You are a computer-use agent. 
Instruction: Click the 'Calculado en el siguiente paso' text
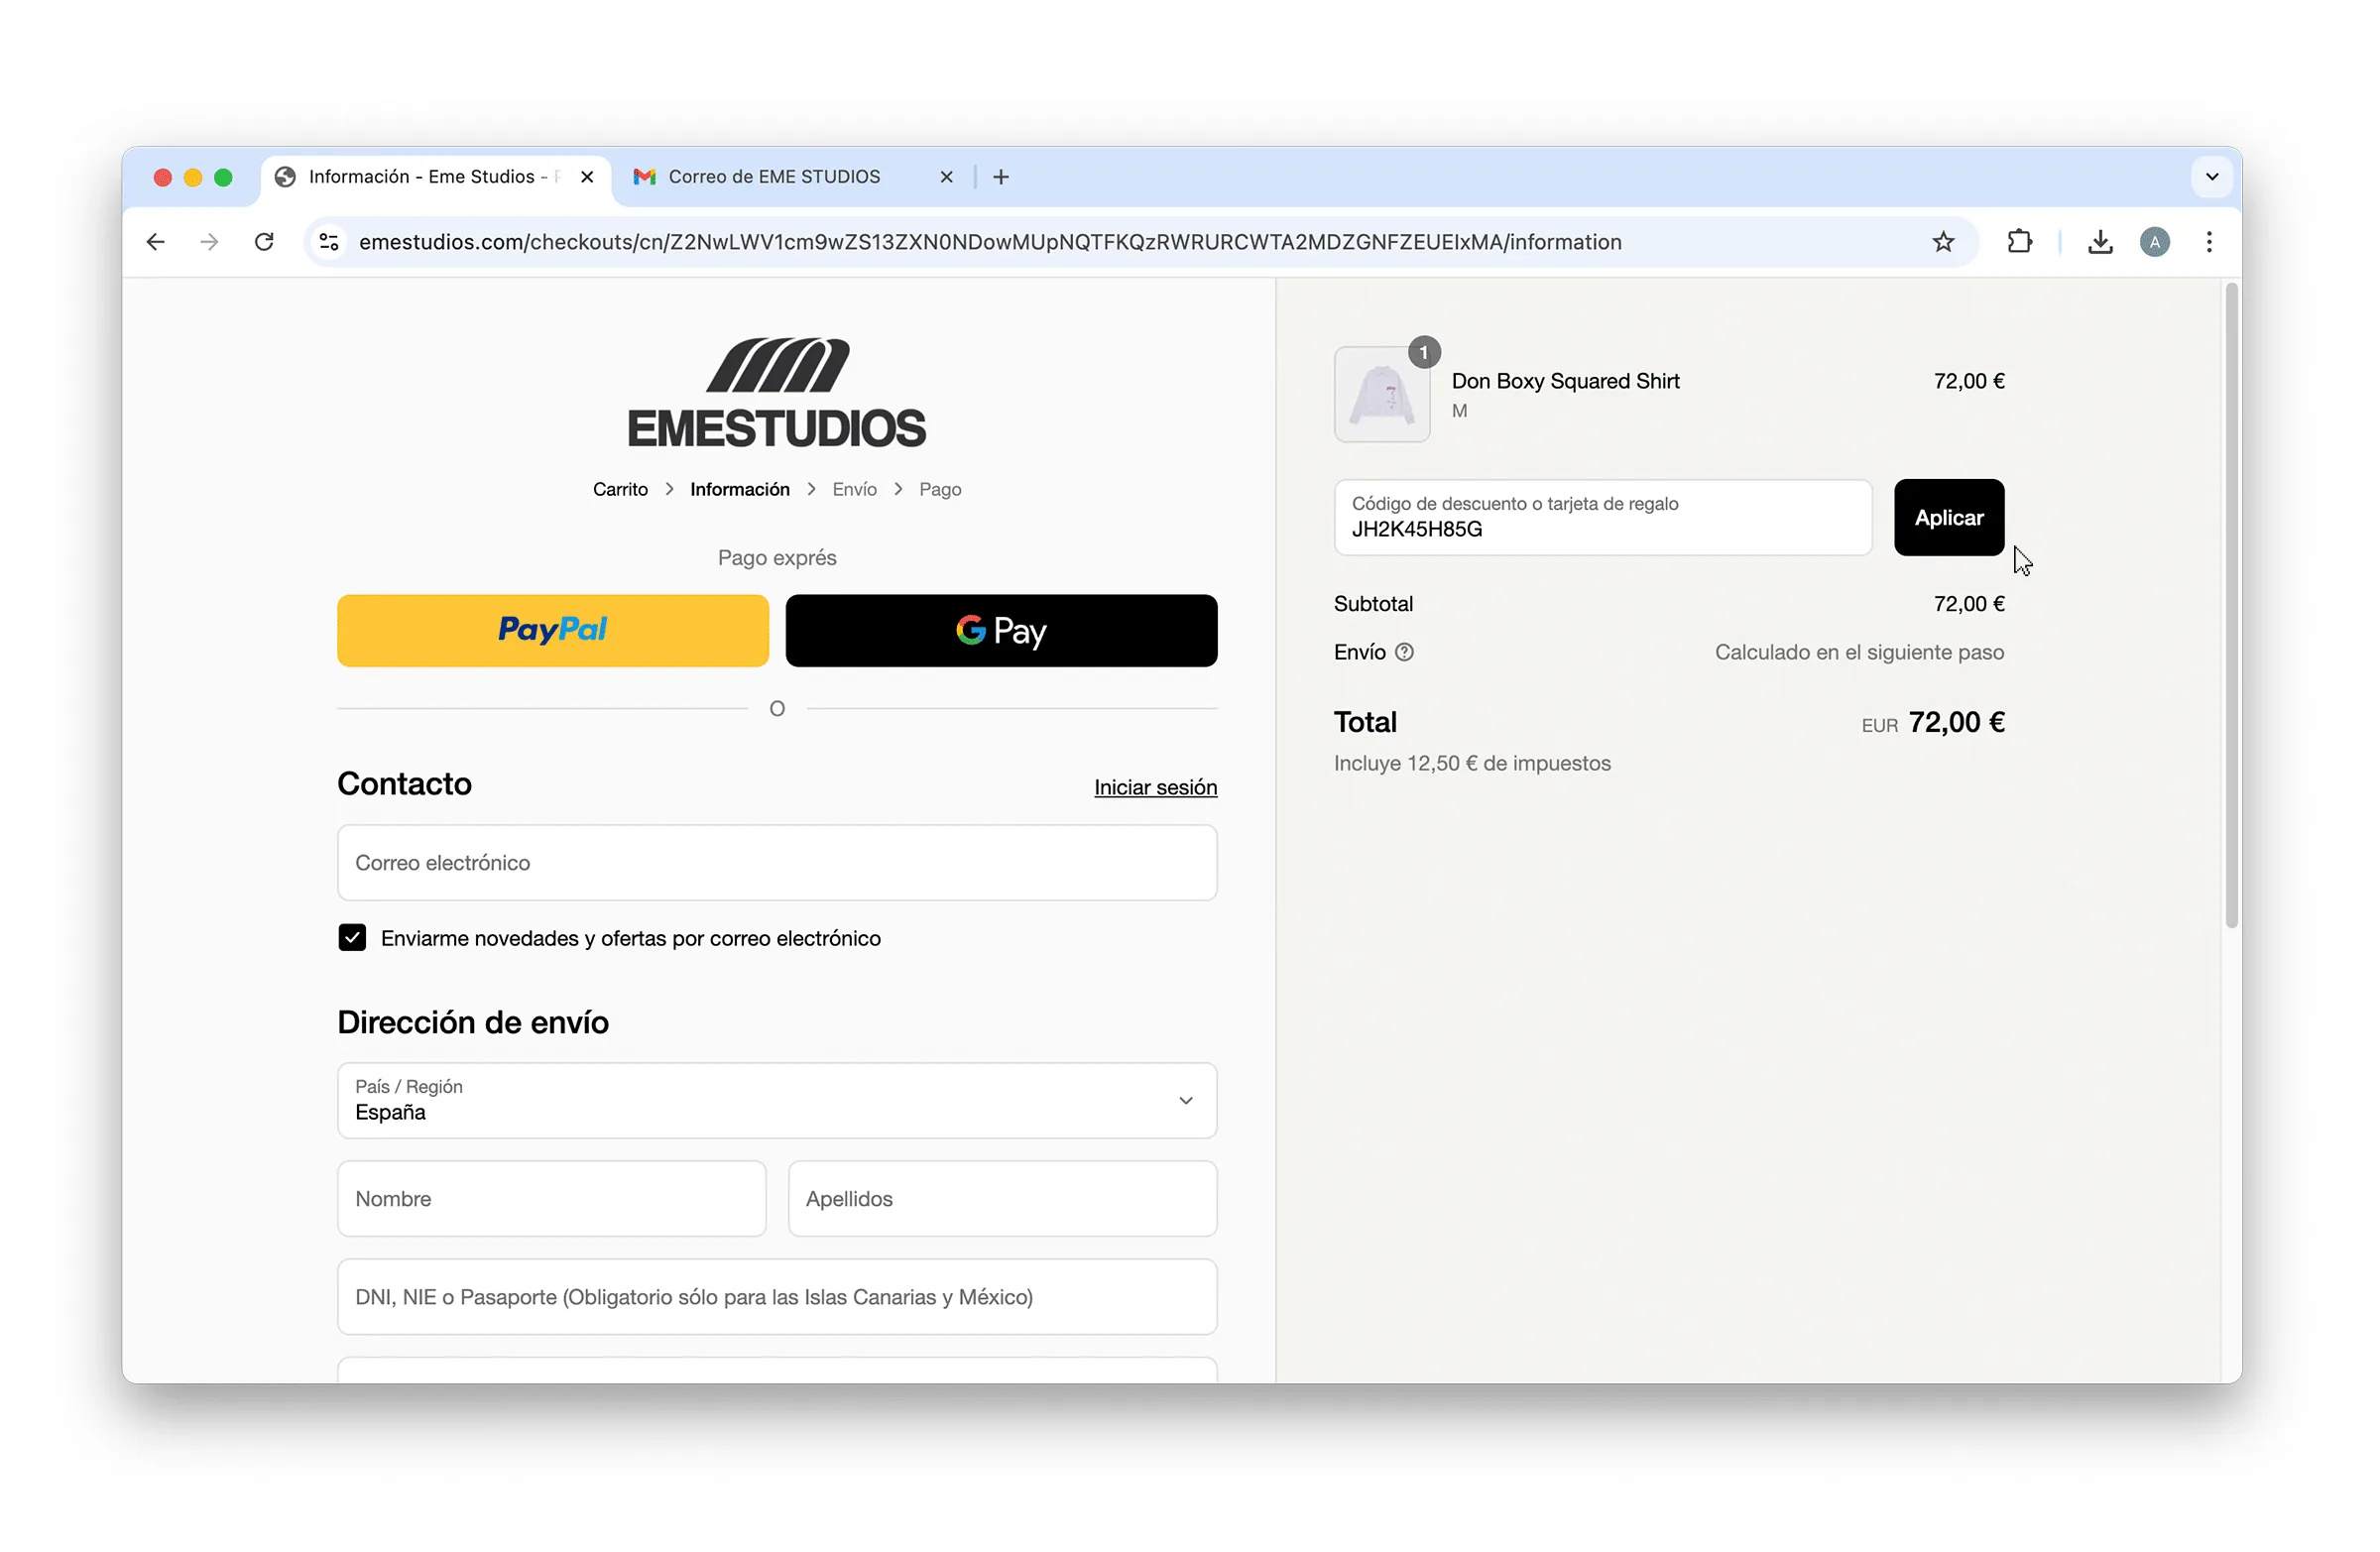click(1859, 652)
